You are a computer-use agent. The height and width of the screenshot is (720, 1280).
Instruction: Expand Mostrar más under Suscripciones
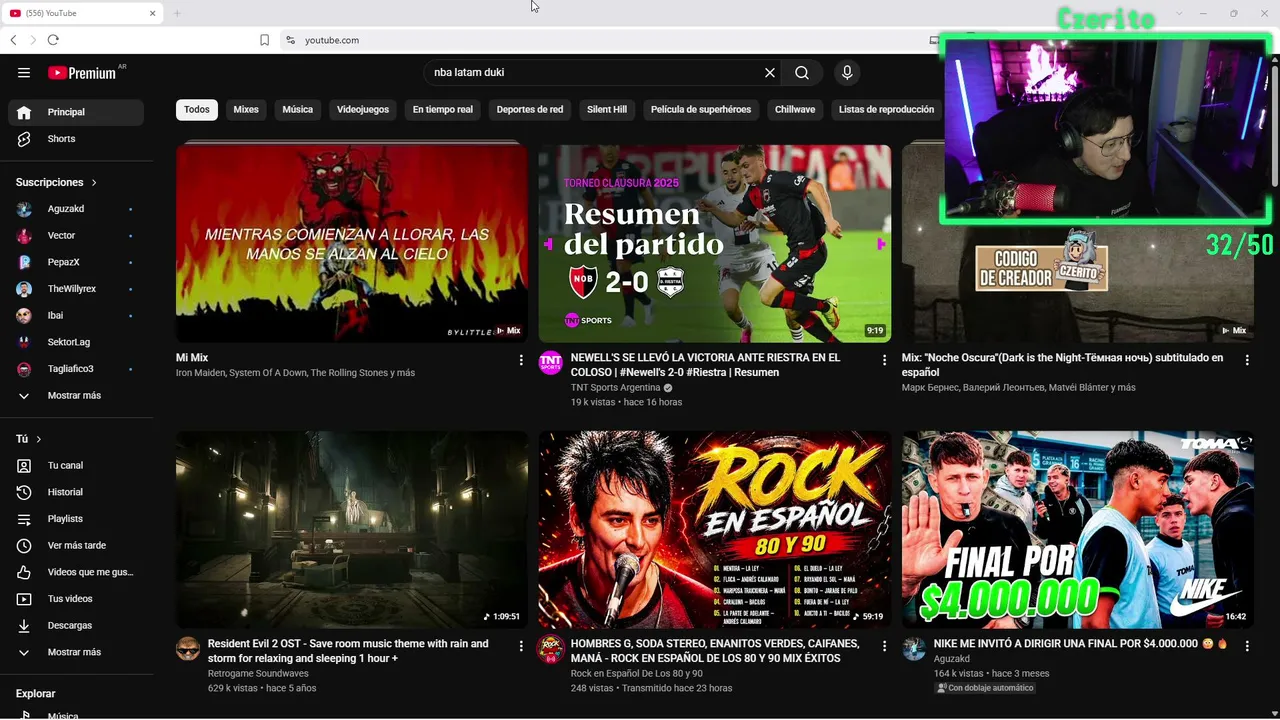(x=76, y=396)
